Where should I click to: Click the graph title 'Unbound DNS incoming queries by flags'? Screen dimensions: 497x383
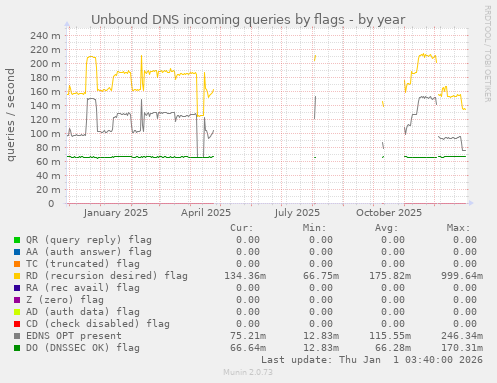click(218, 20)
